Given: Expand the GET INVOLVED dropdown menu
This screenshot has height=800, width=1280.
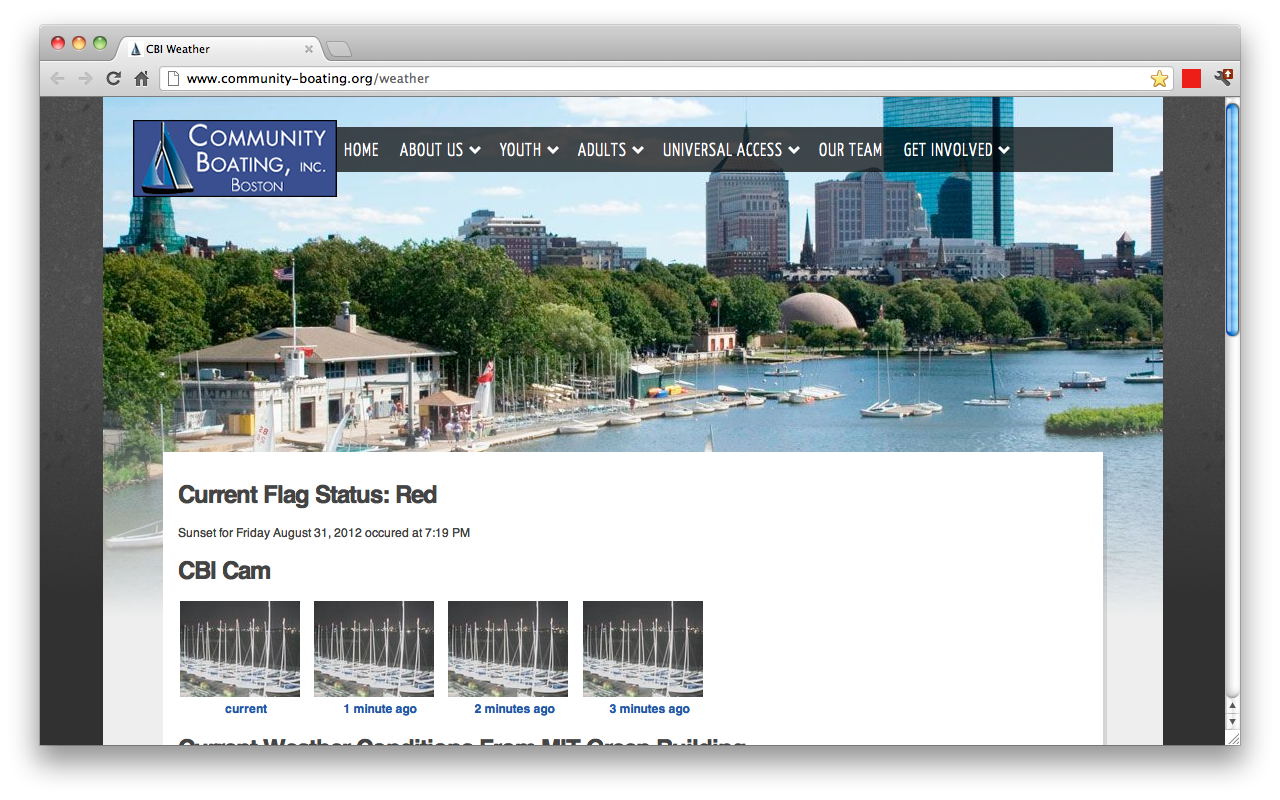Looking at the screenshot, I should point(956,150).
